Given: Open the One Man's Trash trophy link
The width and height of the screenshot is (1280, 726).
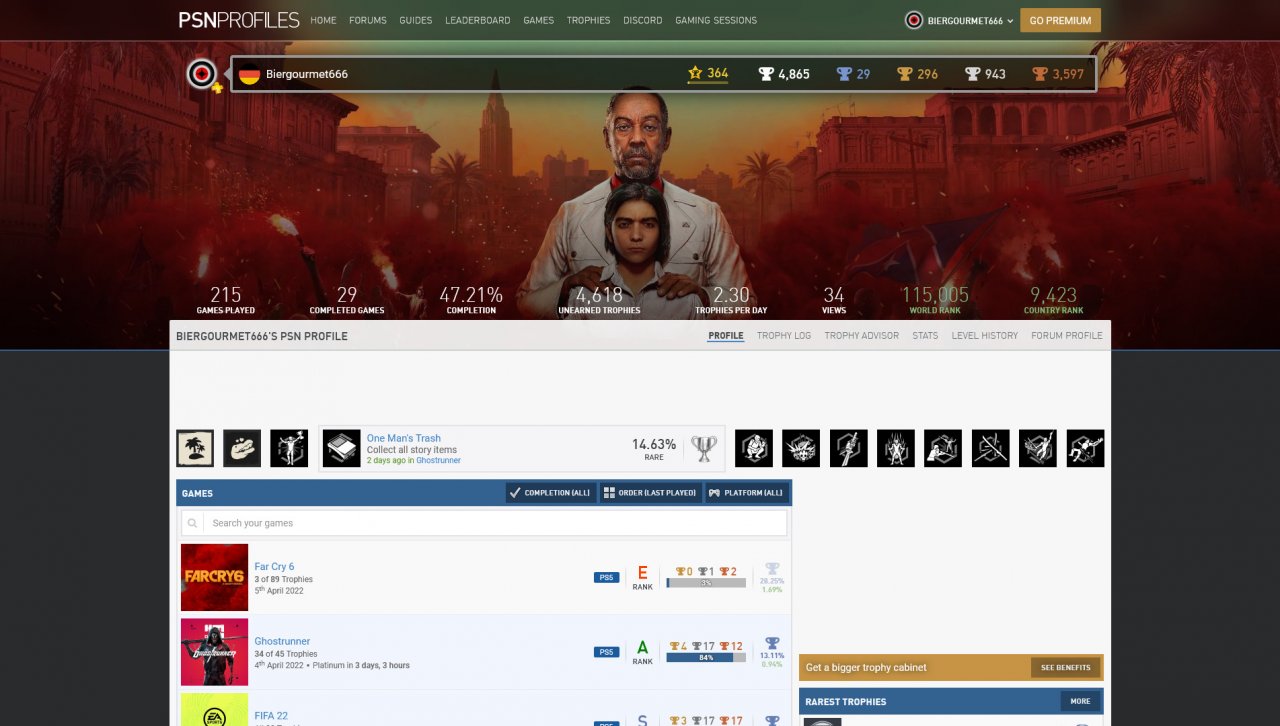Looking at the screenshot, I should coord(404,438).
